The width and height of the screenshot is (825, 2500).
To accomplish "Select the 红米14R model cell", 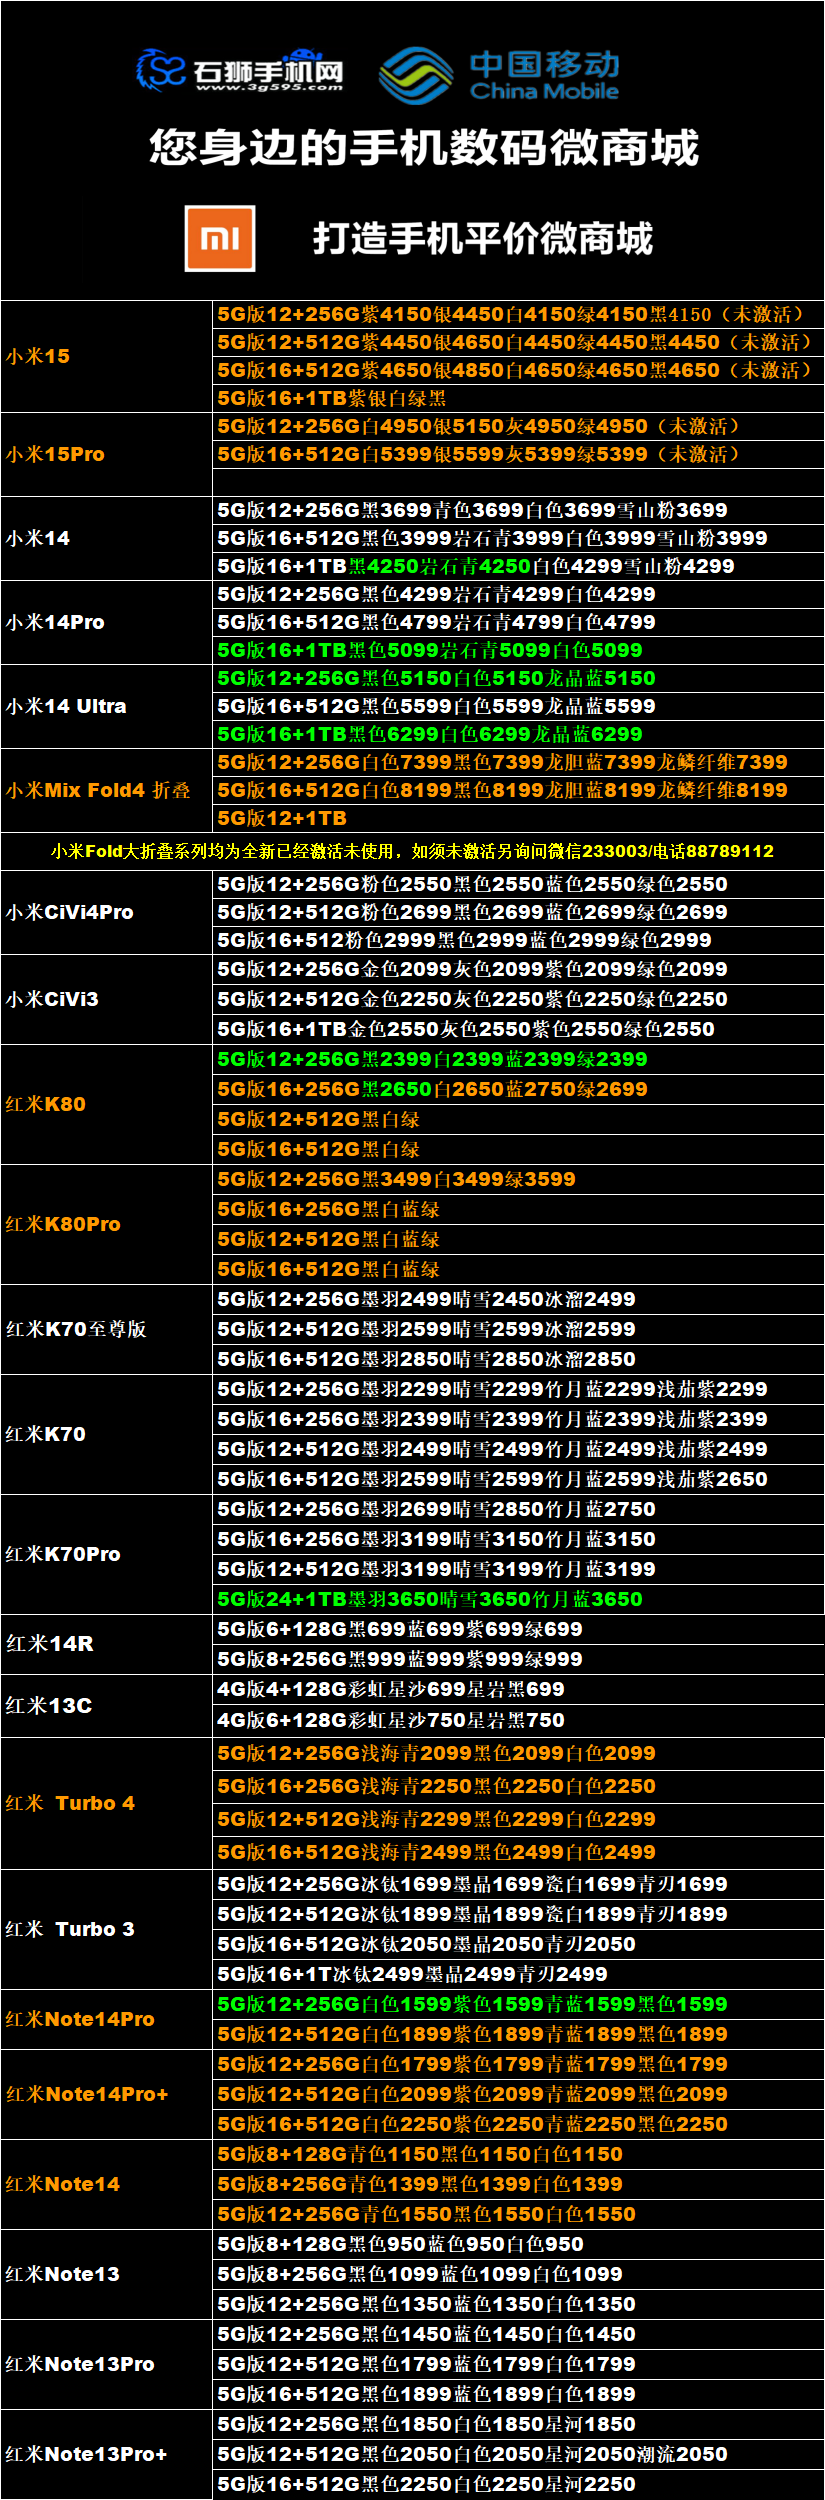I will coord(107,1644).
